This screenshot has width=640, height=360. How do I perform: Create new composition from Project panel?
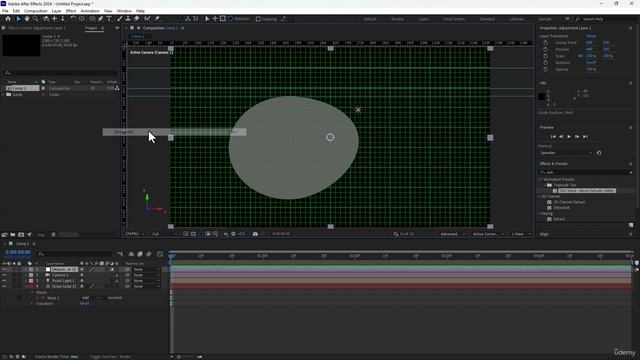click(x=21, y=235)
